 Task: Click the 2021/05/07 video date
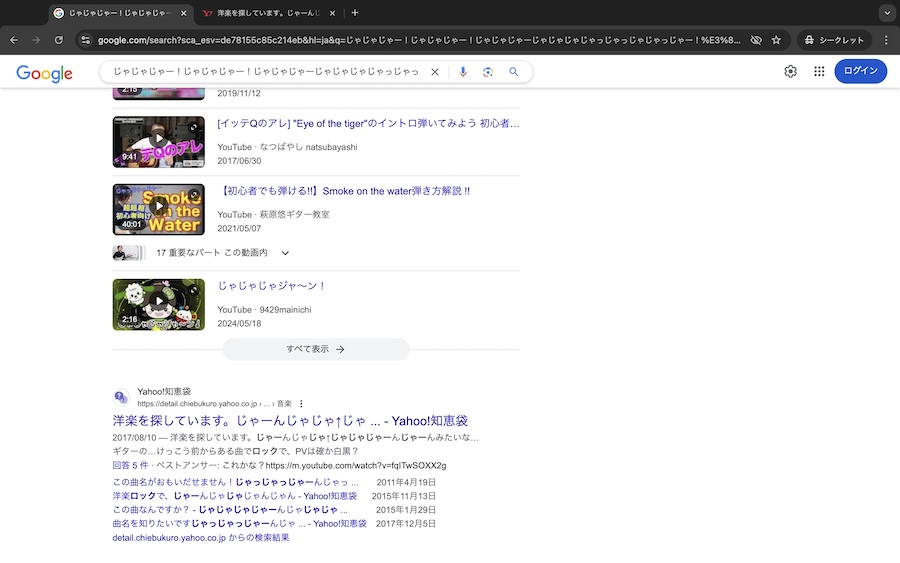point(239,228)
